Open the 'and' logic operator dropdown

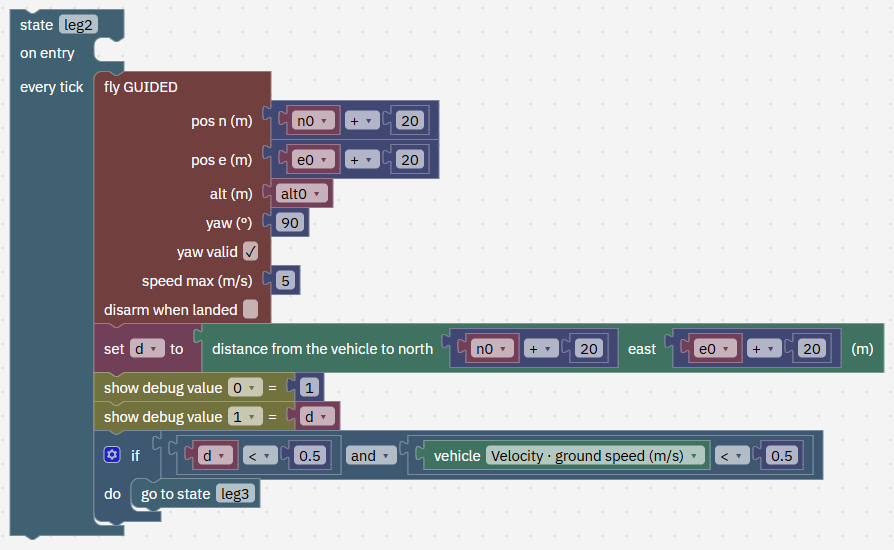(371, 455)
